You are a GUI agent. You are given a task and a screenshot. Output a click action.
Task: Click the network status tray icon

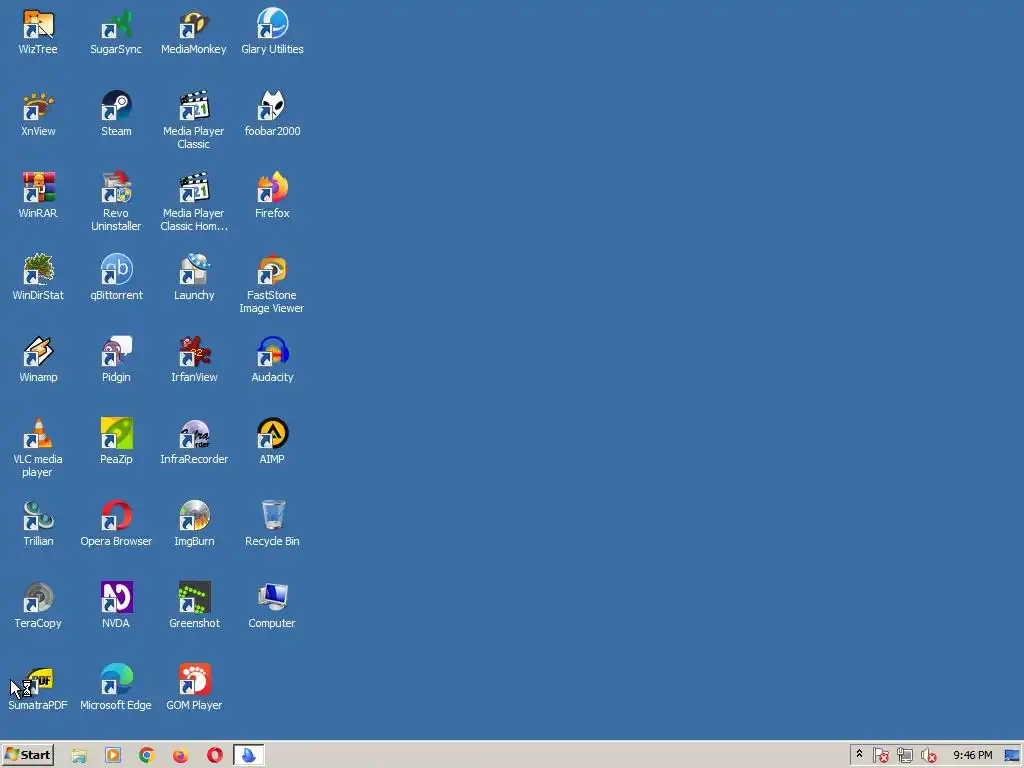[904, 756]
